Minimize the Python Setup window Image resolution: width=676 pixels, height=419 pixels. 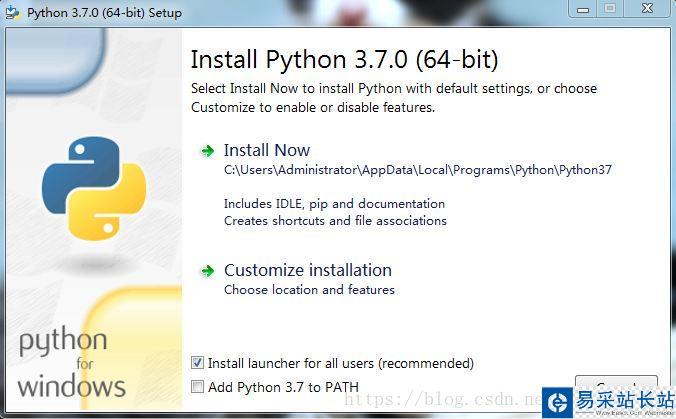pos(582,8)
